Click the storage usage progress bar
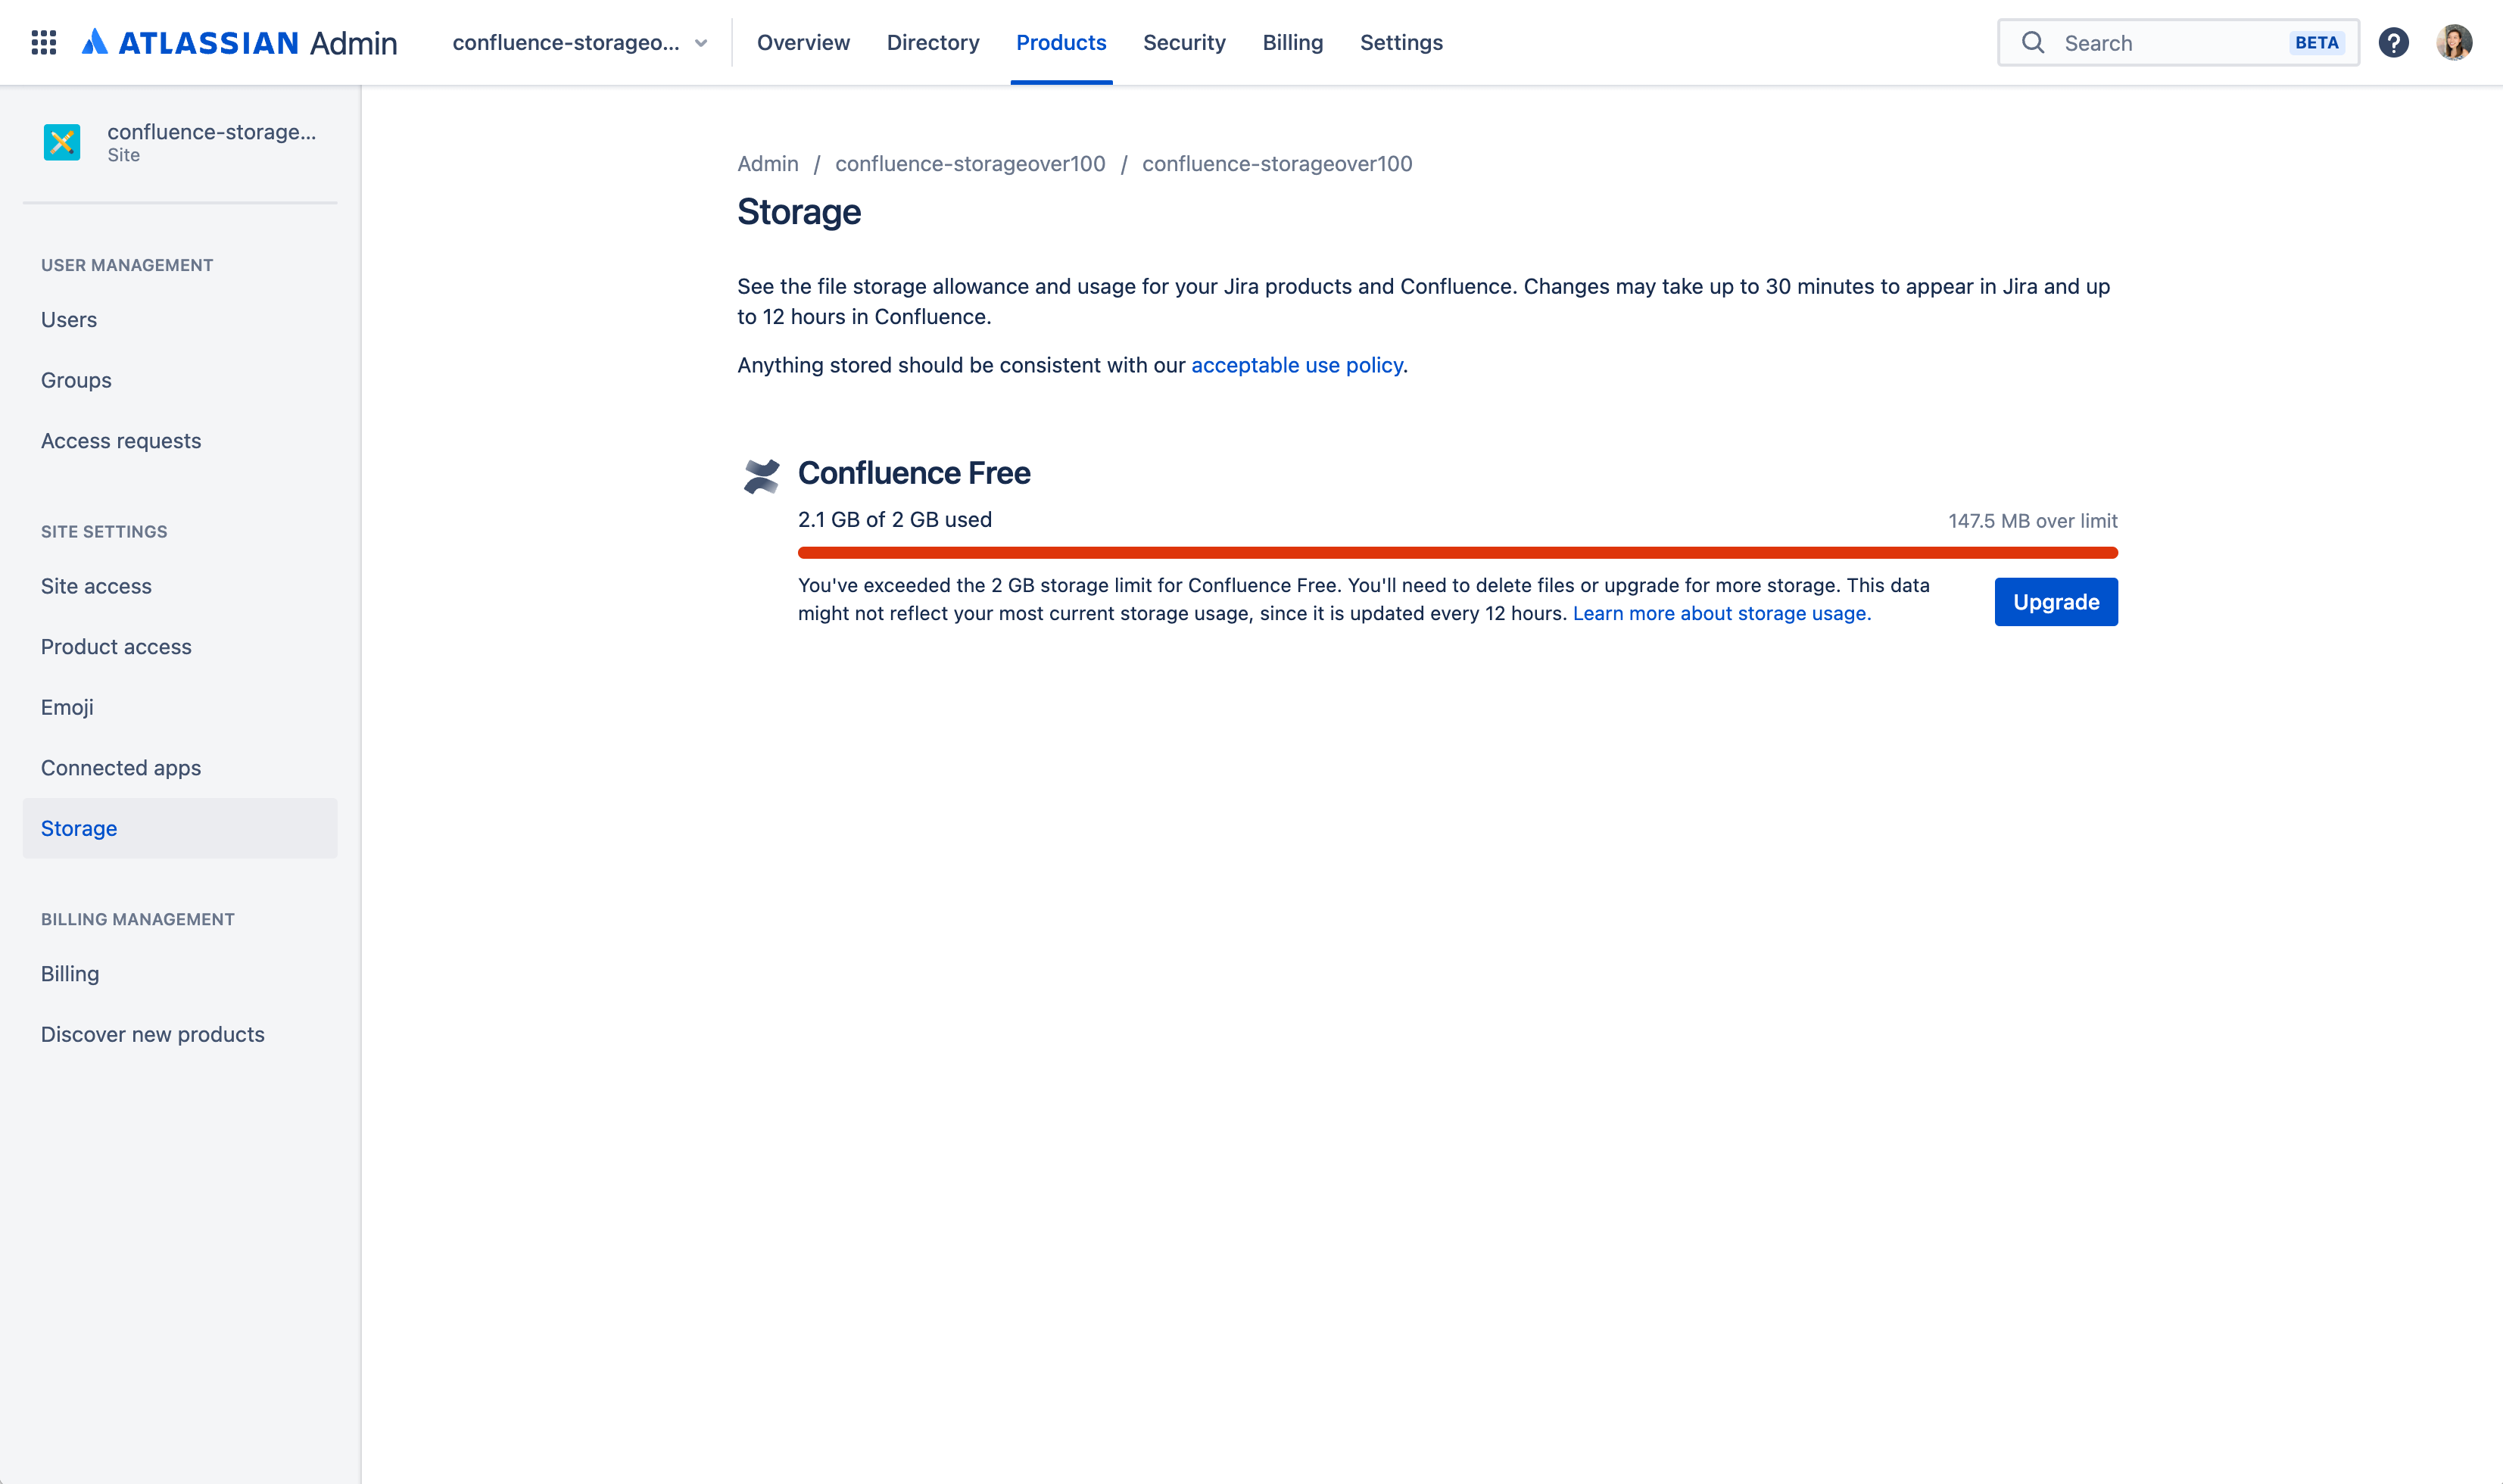The width and height of the screenshot is (2503, 1484). (x=1457, y=551)
